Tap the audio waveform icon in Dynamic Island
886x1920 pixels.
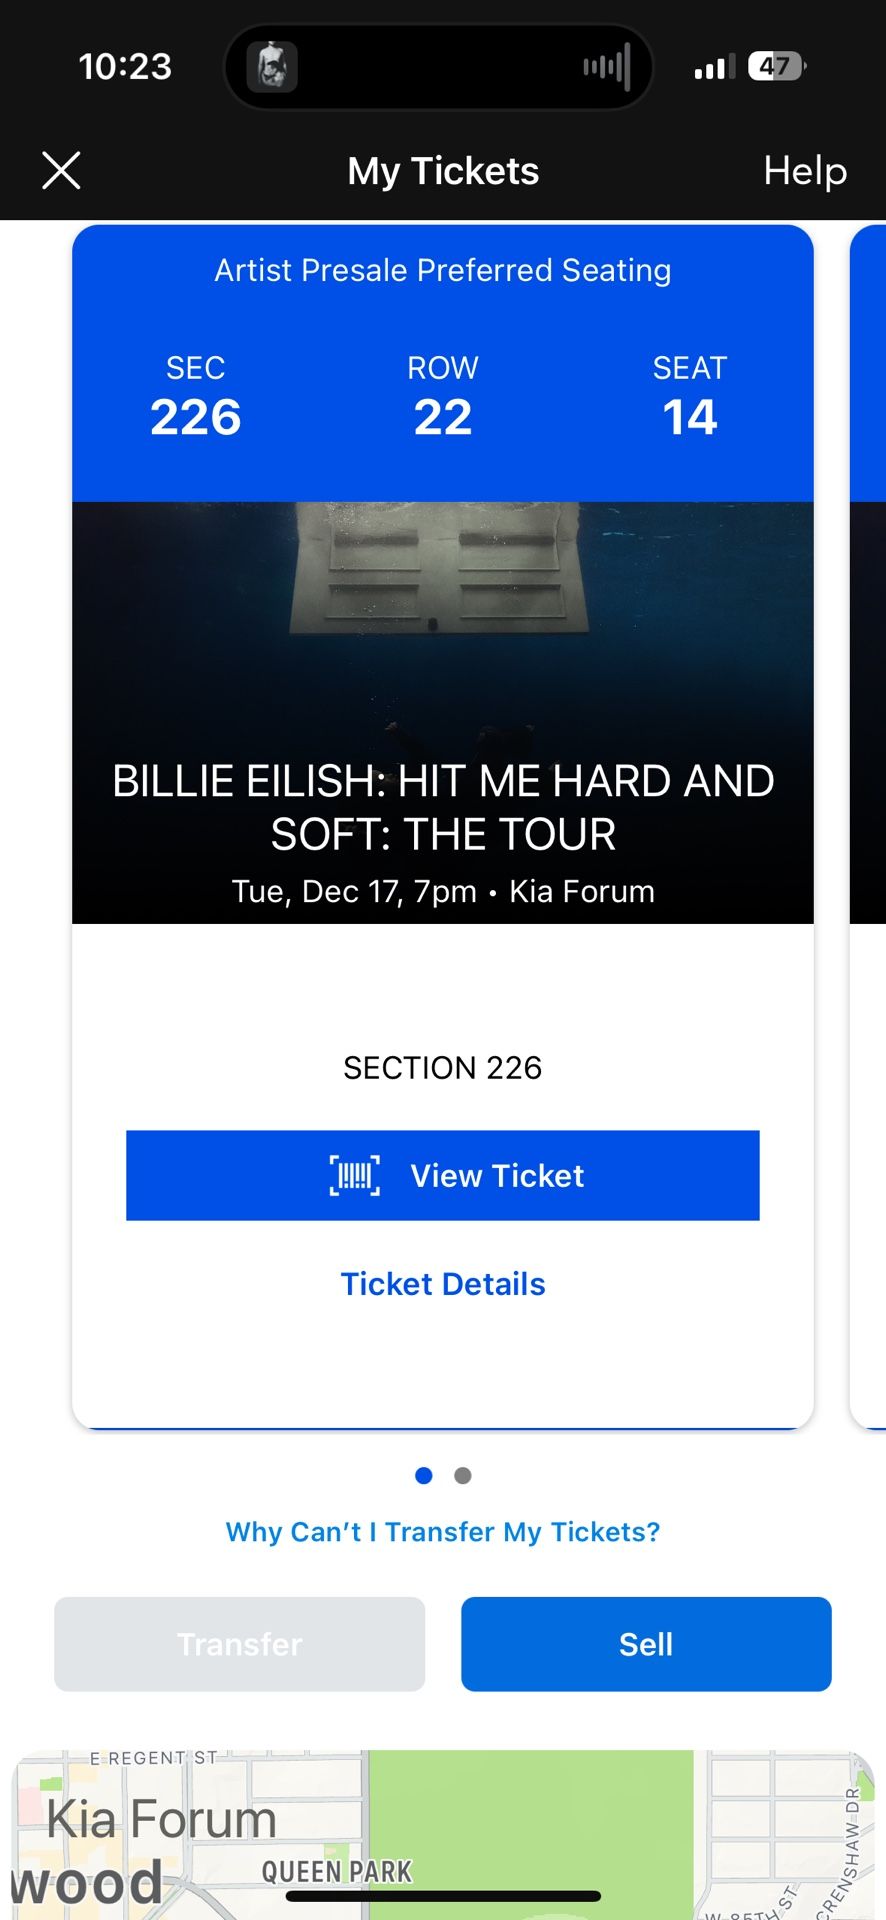point(607,67)
